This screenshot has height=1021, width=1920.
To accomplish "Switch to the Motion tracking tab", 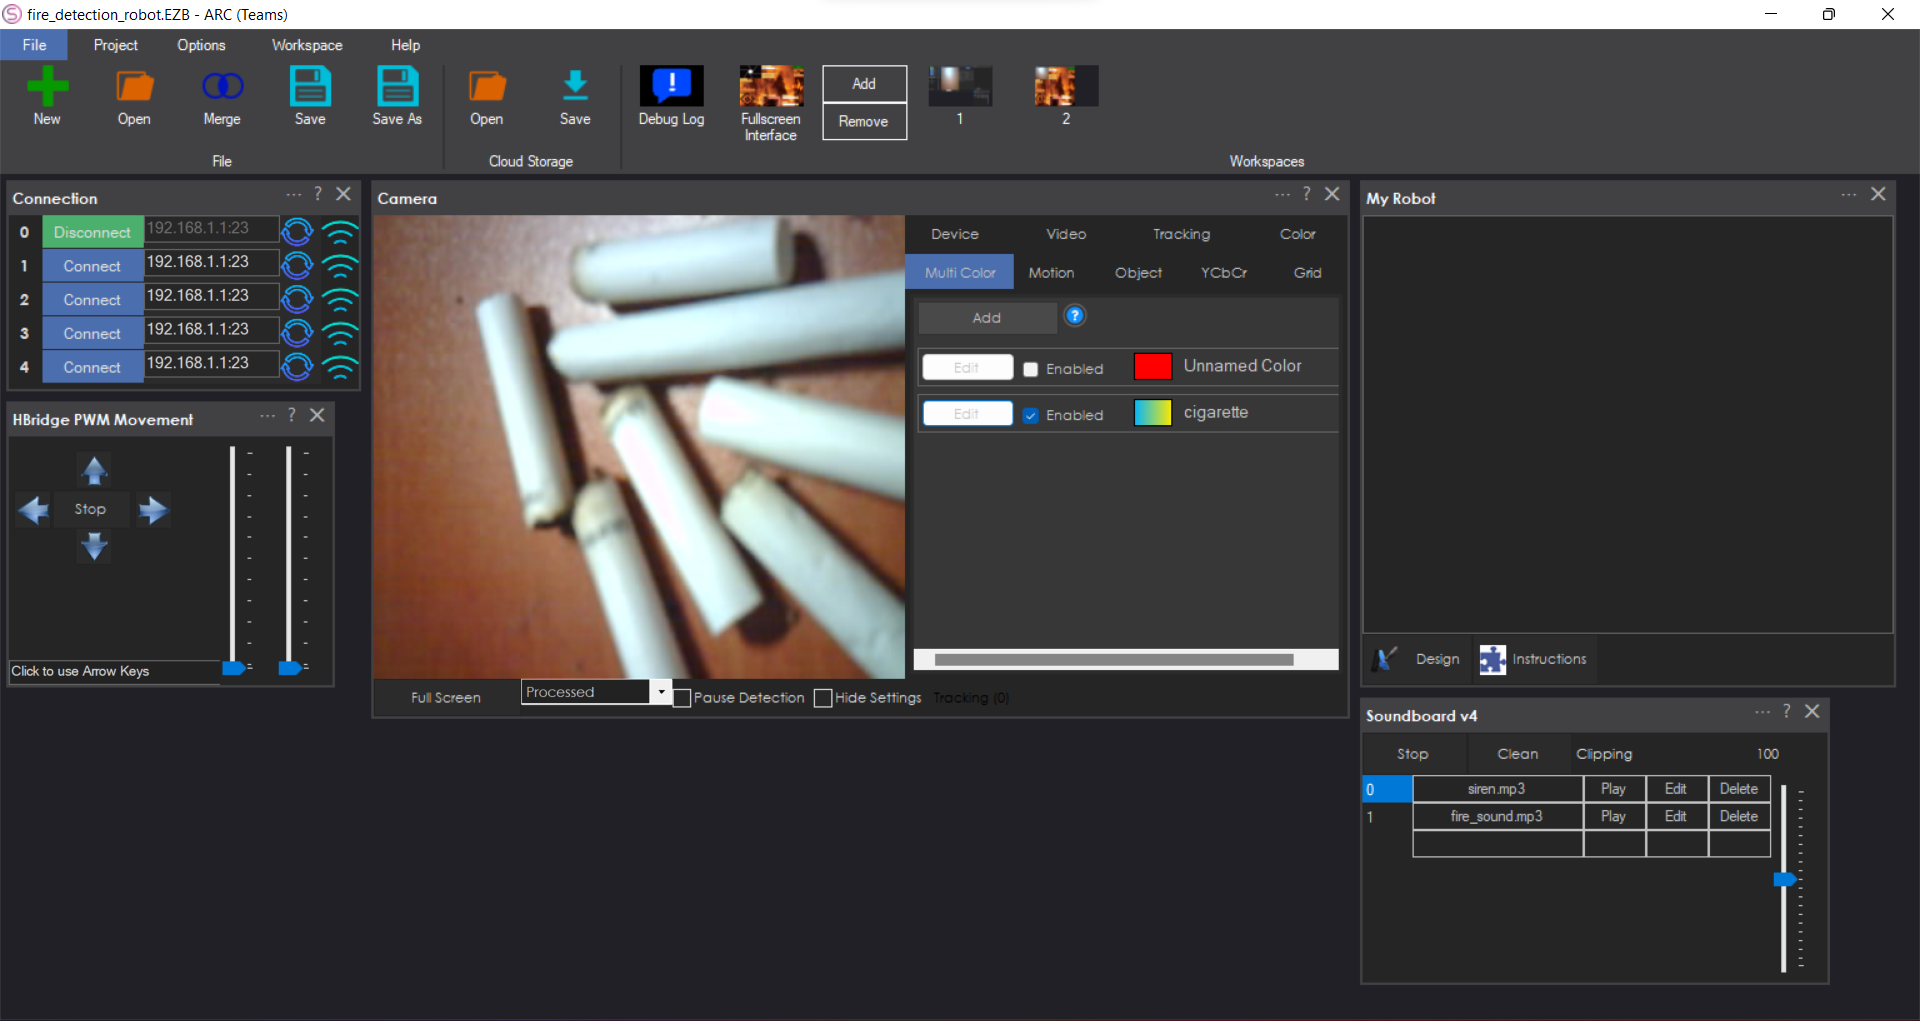I will pos(1051,271).
